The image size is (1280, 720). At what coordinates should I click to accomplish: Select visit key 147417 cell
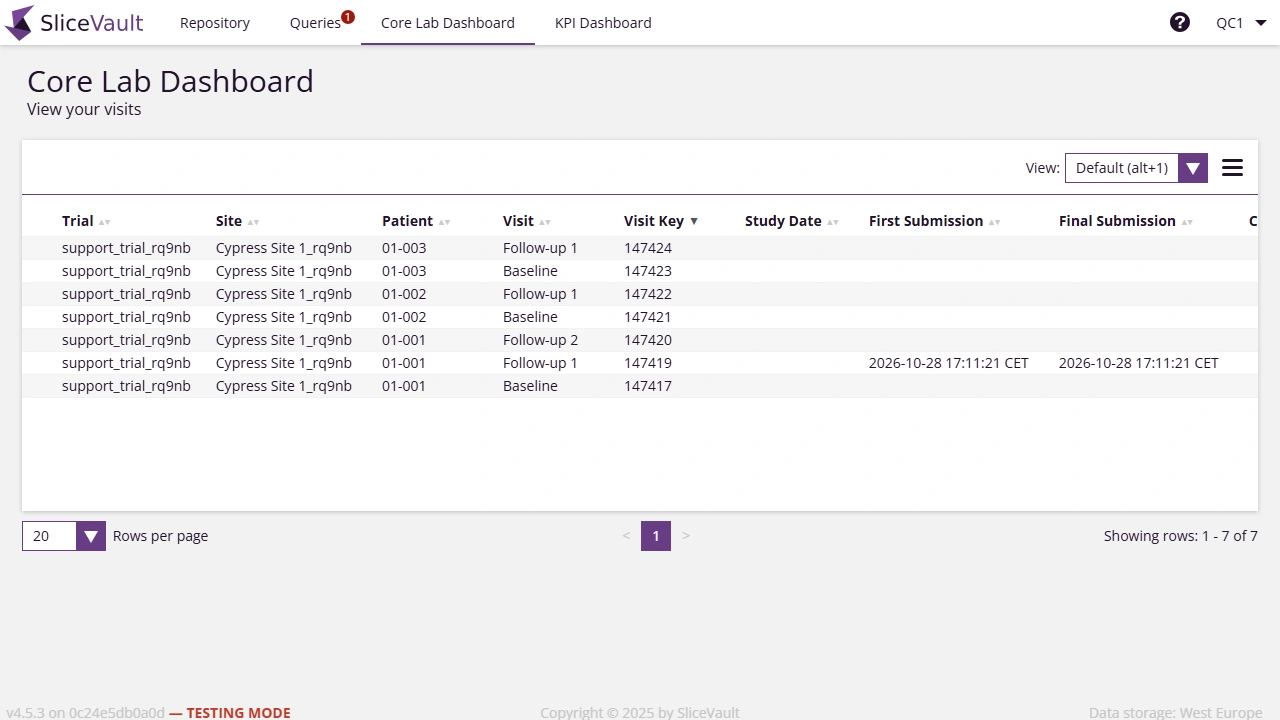[648, 386]
